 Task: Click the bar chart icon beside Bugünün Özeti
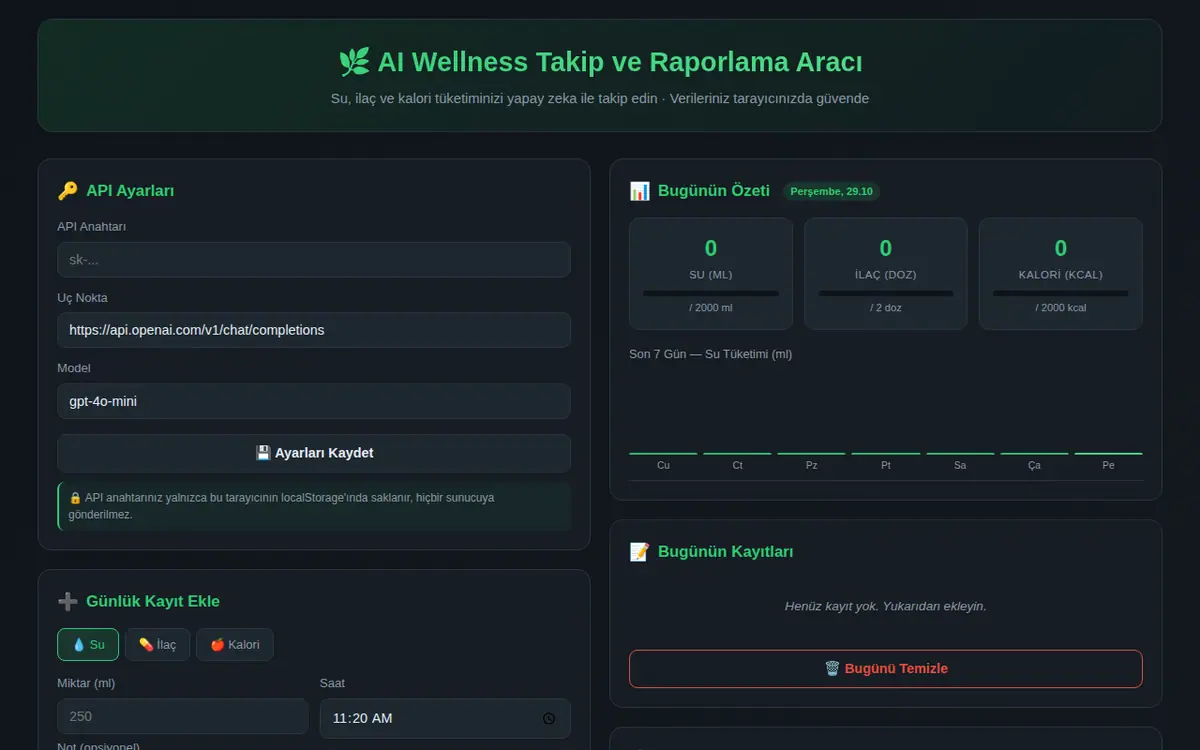639,190
